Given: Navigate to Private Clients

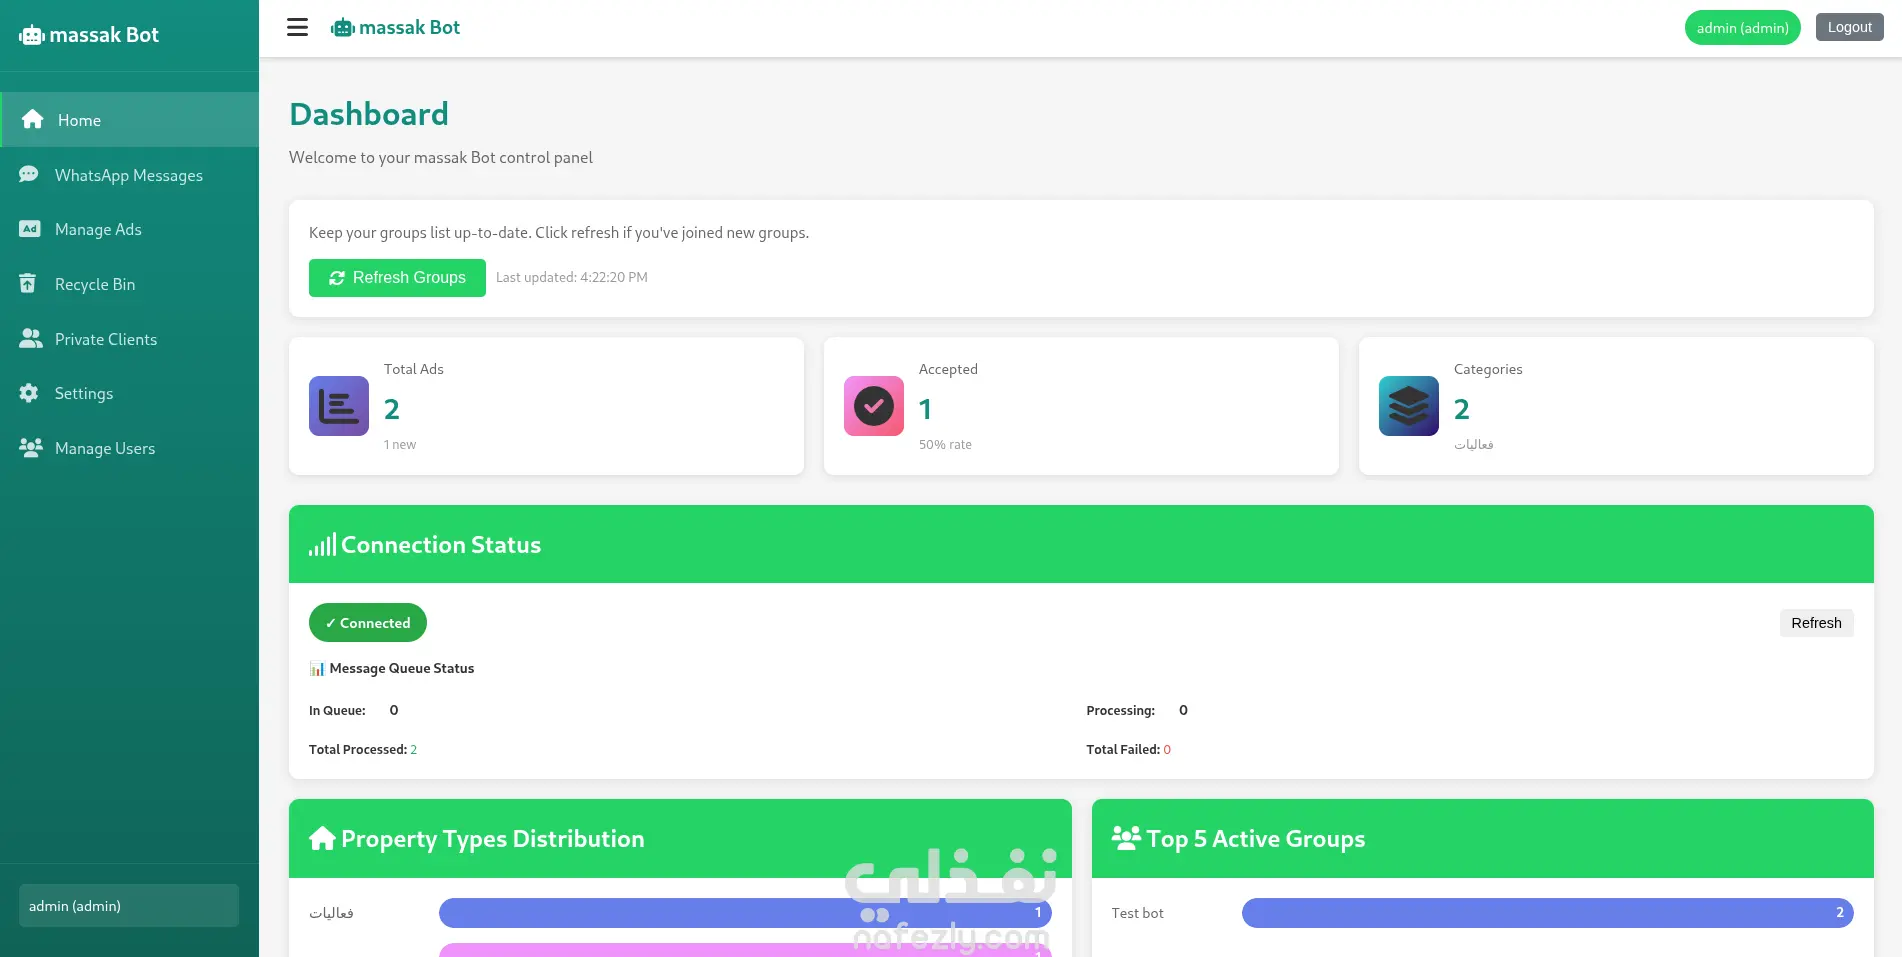Looking at the screenshot, I should pyautogui.click(x=130, y=339).
